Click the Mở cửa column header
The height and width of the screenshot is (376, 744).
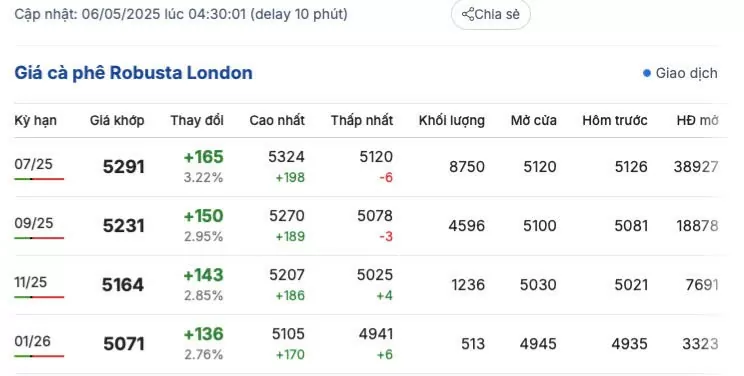click(534, 121)
